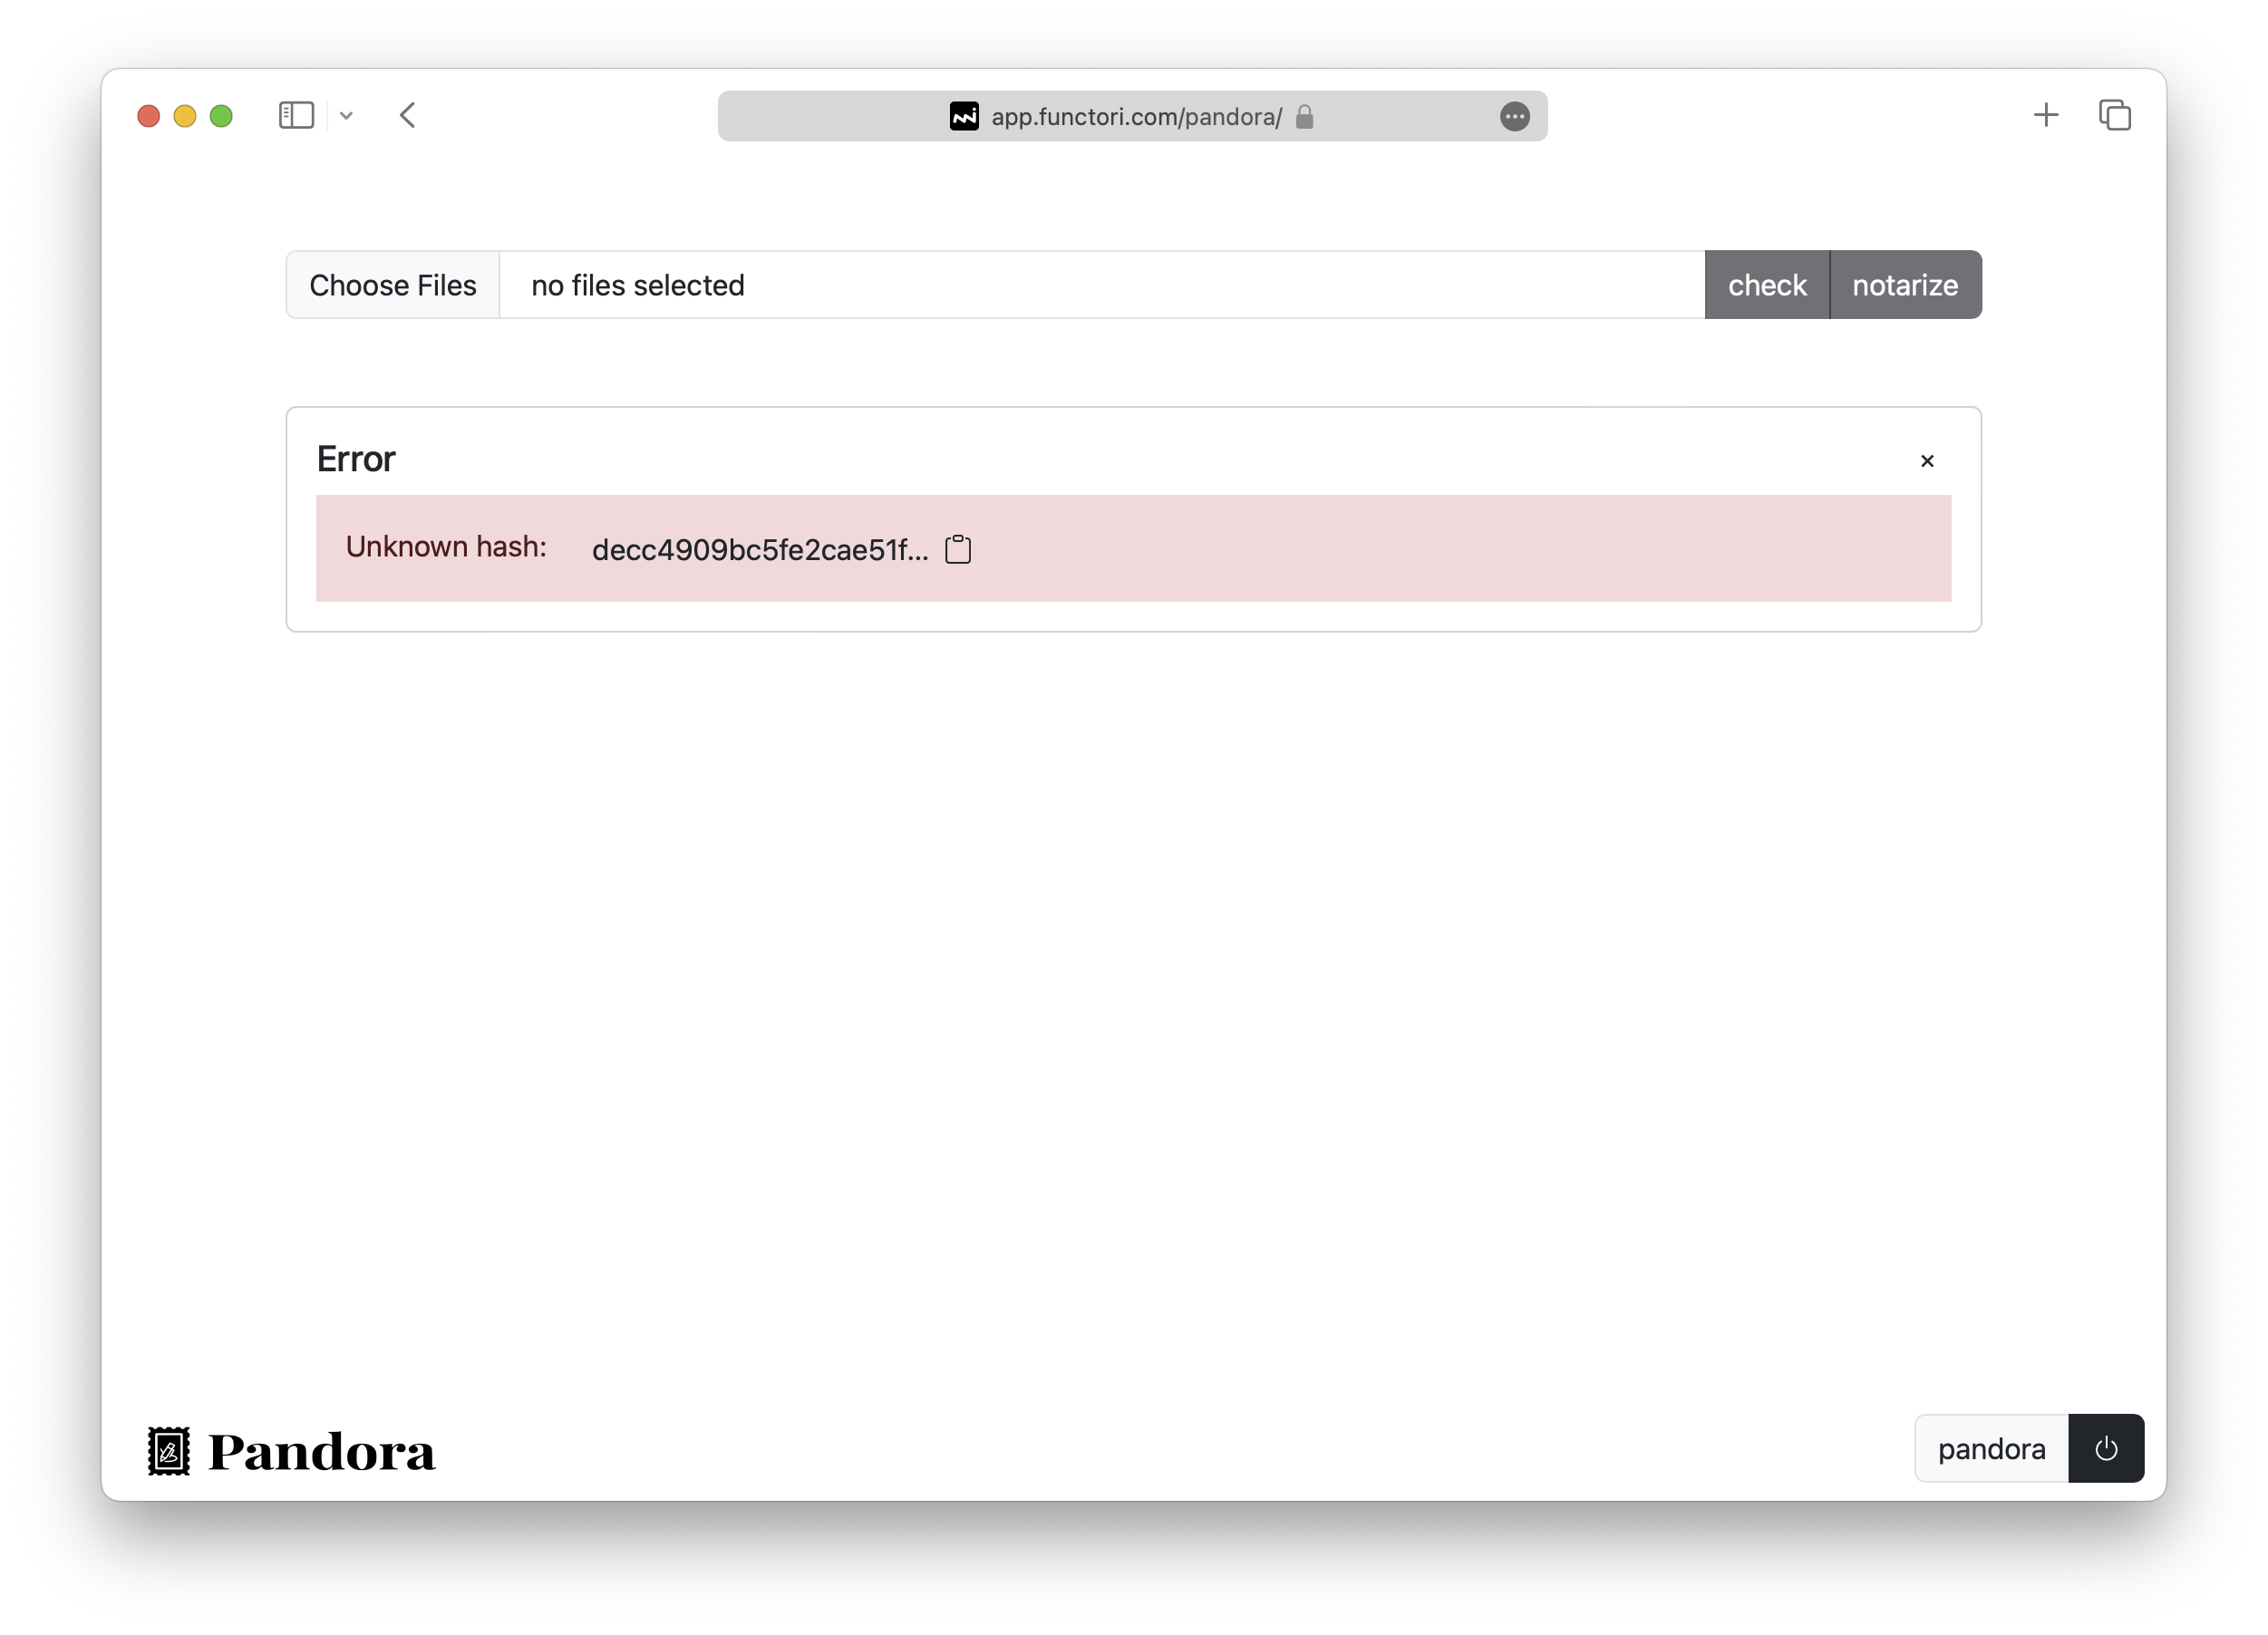This screenshot has width=2268, height=1635.
Task: Click the Pandora wordmark text
Action: [322, 1452]
